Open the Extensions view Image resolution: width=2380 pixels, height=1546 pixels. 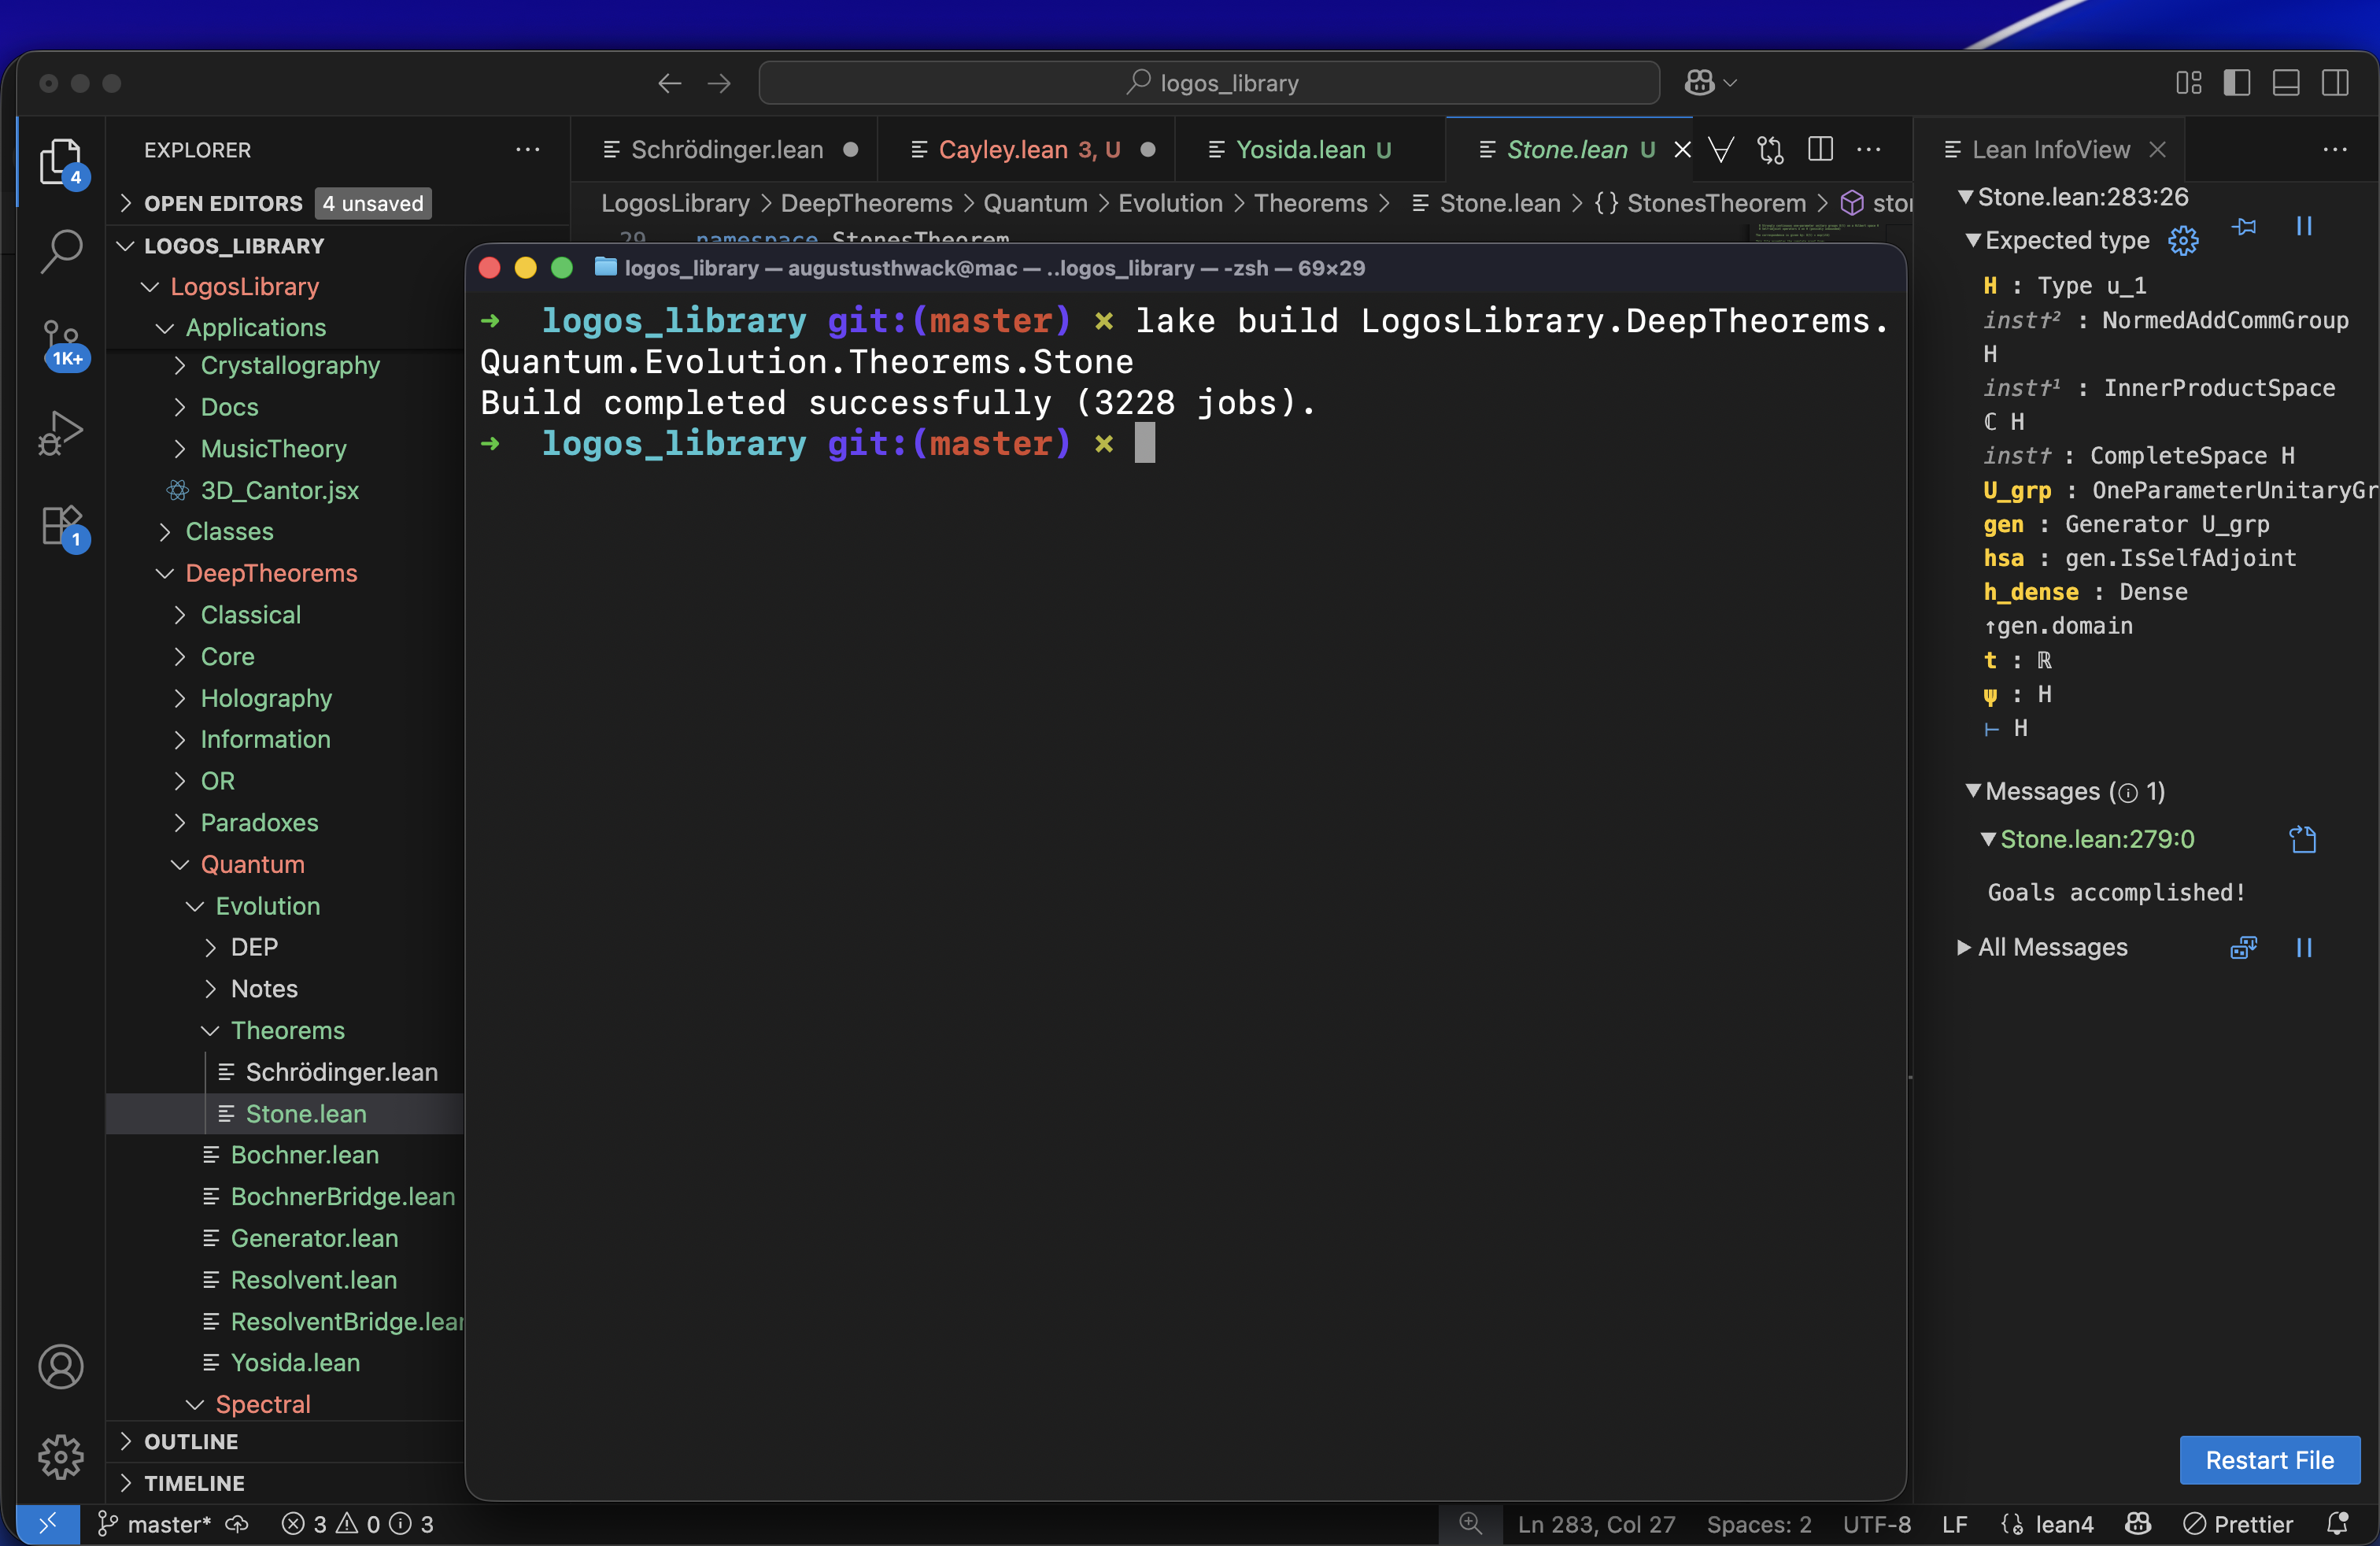click(61, 524)
